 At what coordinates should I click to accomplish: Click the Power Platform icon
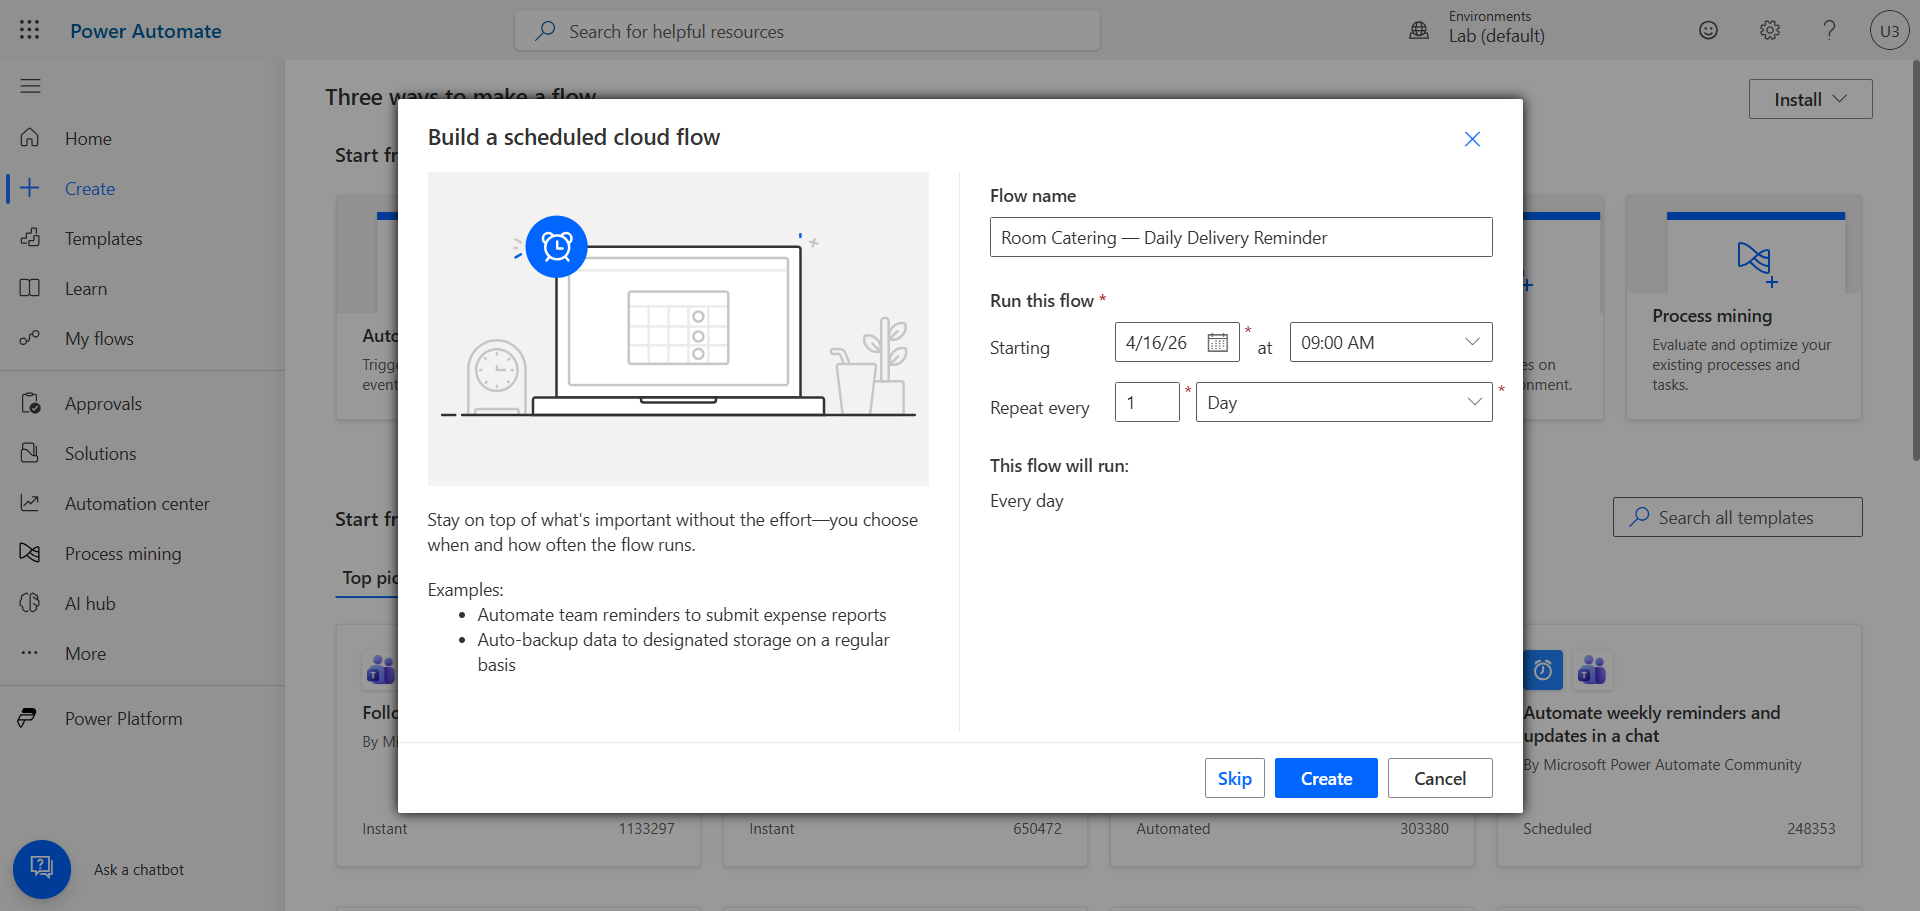(28, 718)
